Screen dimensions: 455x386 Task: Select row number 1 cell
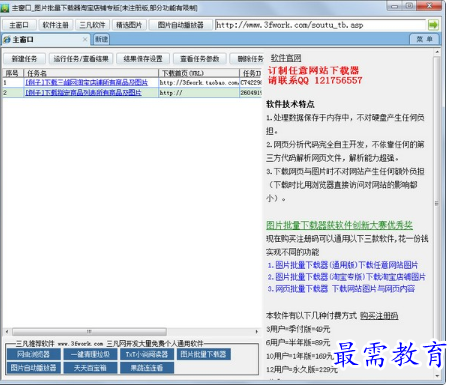click(13, 82)
